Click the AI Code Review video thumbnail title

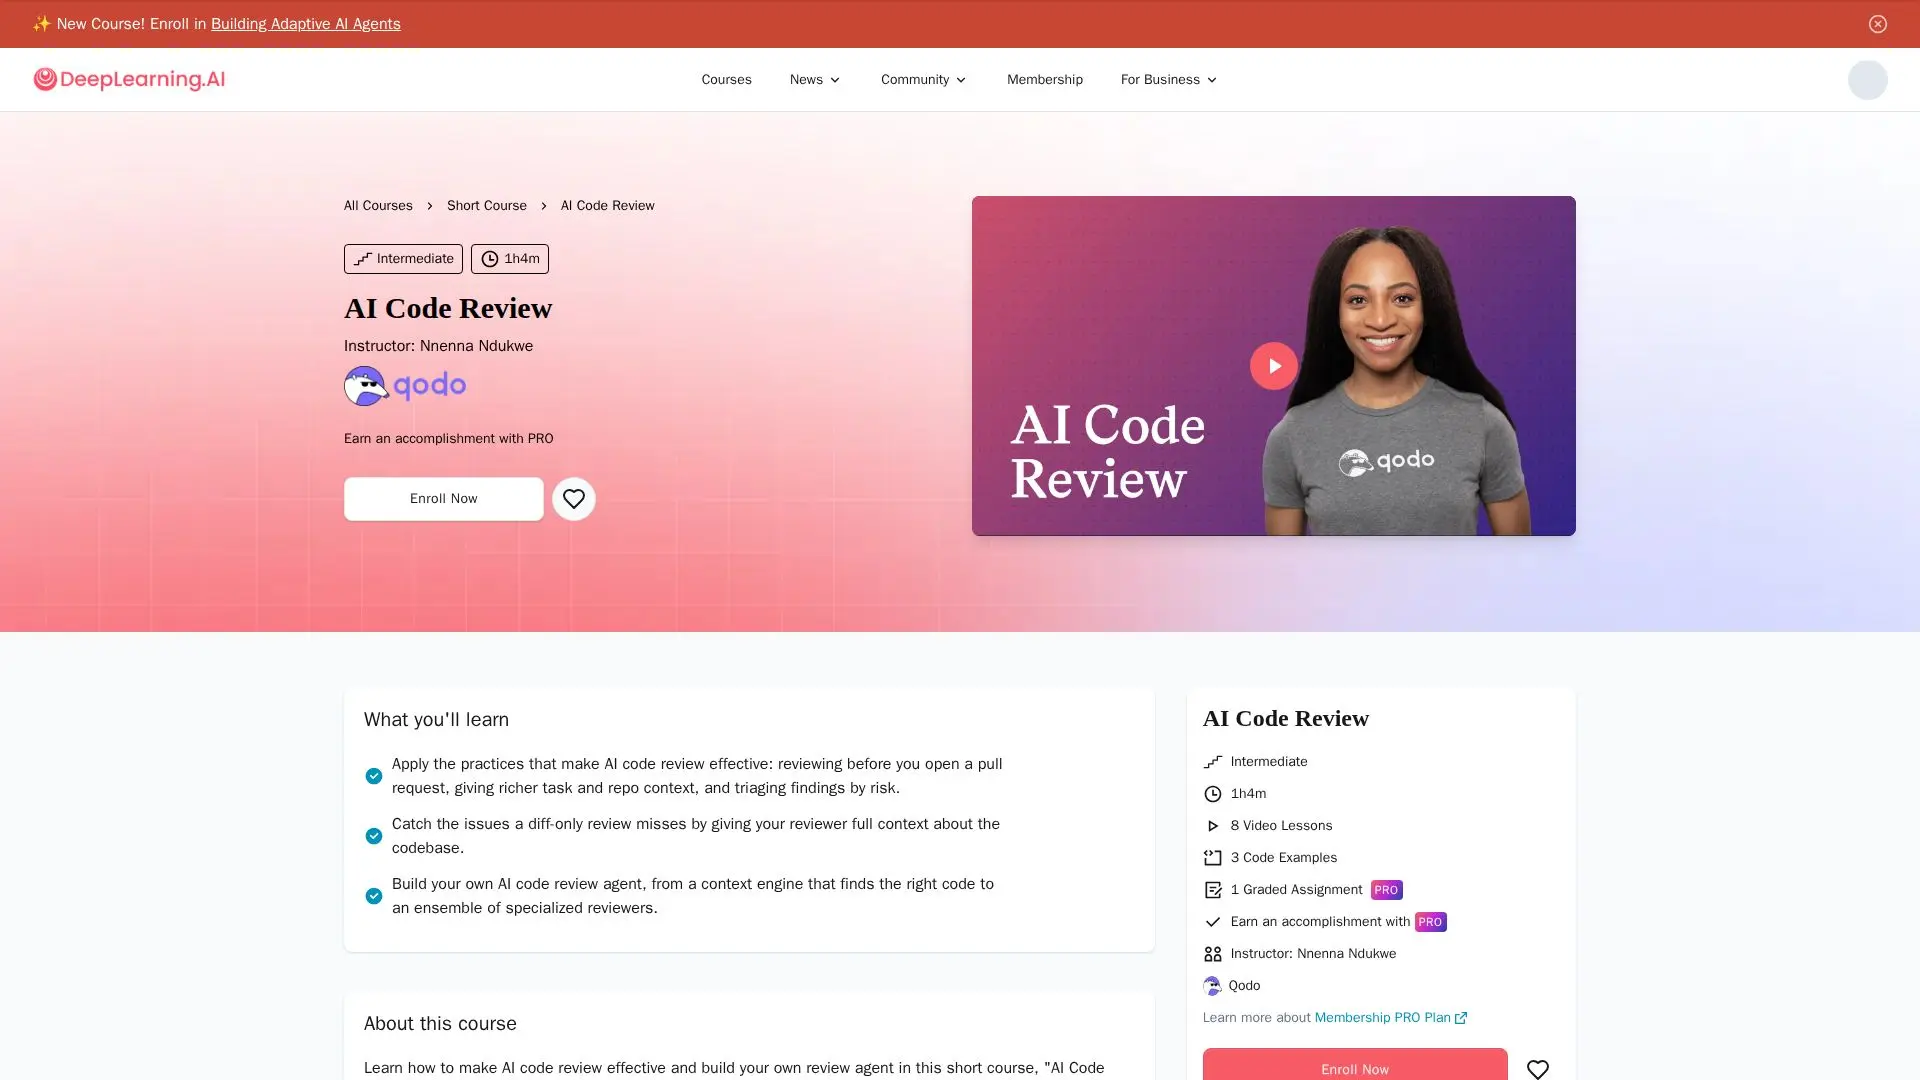(x=1107, y=452)
